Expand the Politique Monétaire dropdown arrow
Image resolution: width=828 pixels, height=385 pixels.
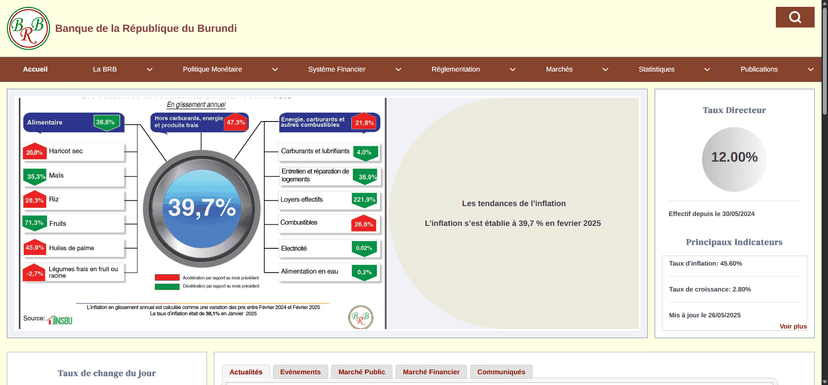pyautogui.click(x=275, y=69)
